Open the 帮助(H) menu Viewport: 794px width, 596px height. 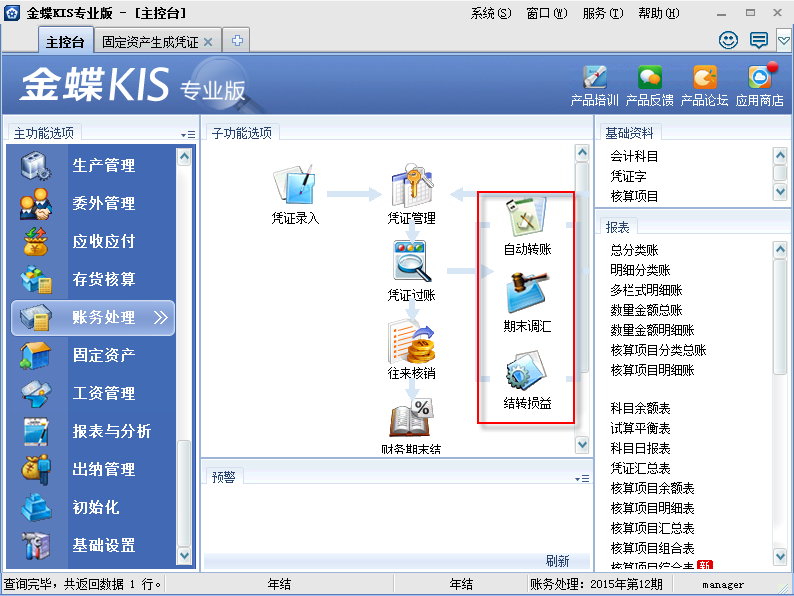(x=658, y=14)
